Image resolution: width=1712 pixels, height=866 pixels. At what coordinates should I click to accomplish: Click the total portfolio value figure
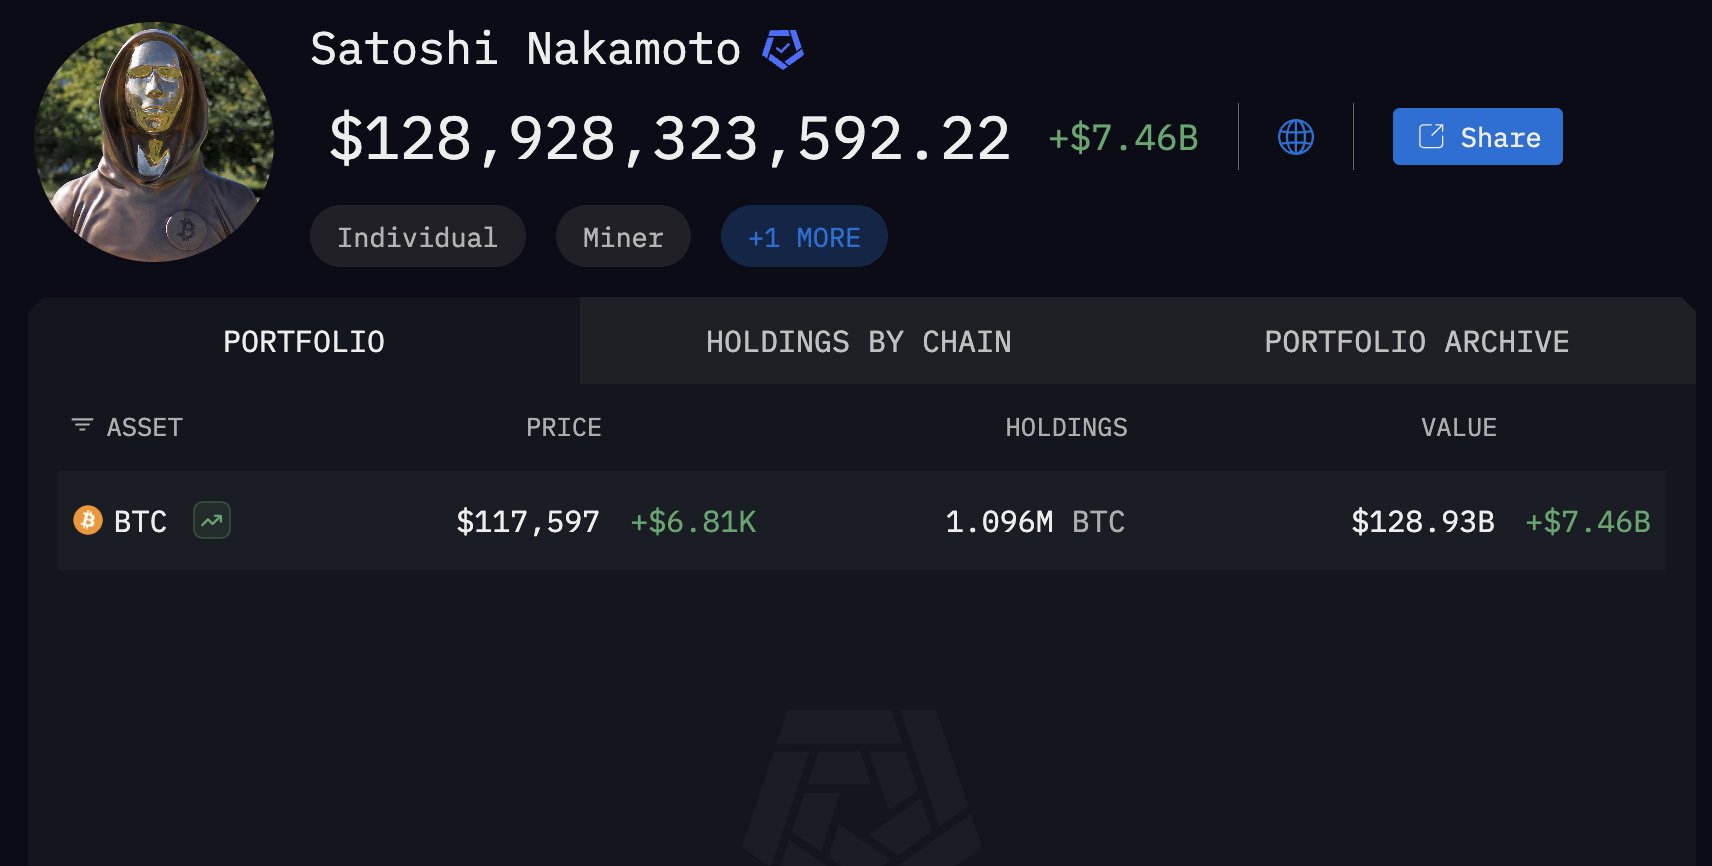click(x=668, y=137)
